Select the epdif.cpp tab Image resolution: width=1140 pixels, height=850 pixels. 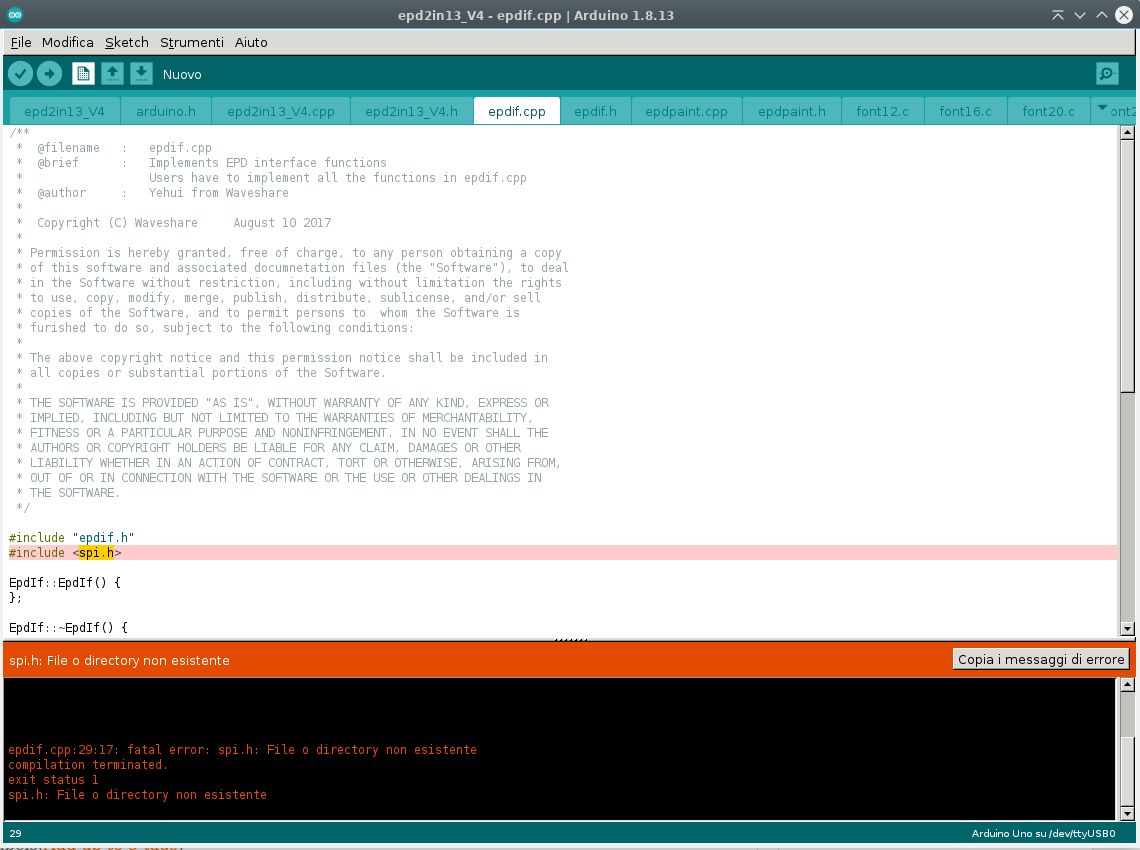click(517, 111)
